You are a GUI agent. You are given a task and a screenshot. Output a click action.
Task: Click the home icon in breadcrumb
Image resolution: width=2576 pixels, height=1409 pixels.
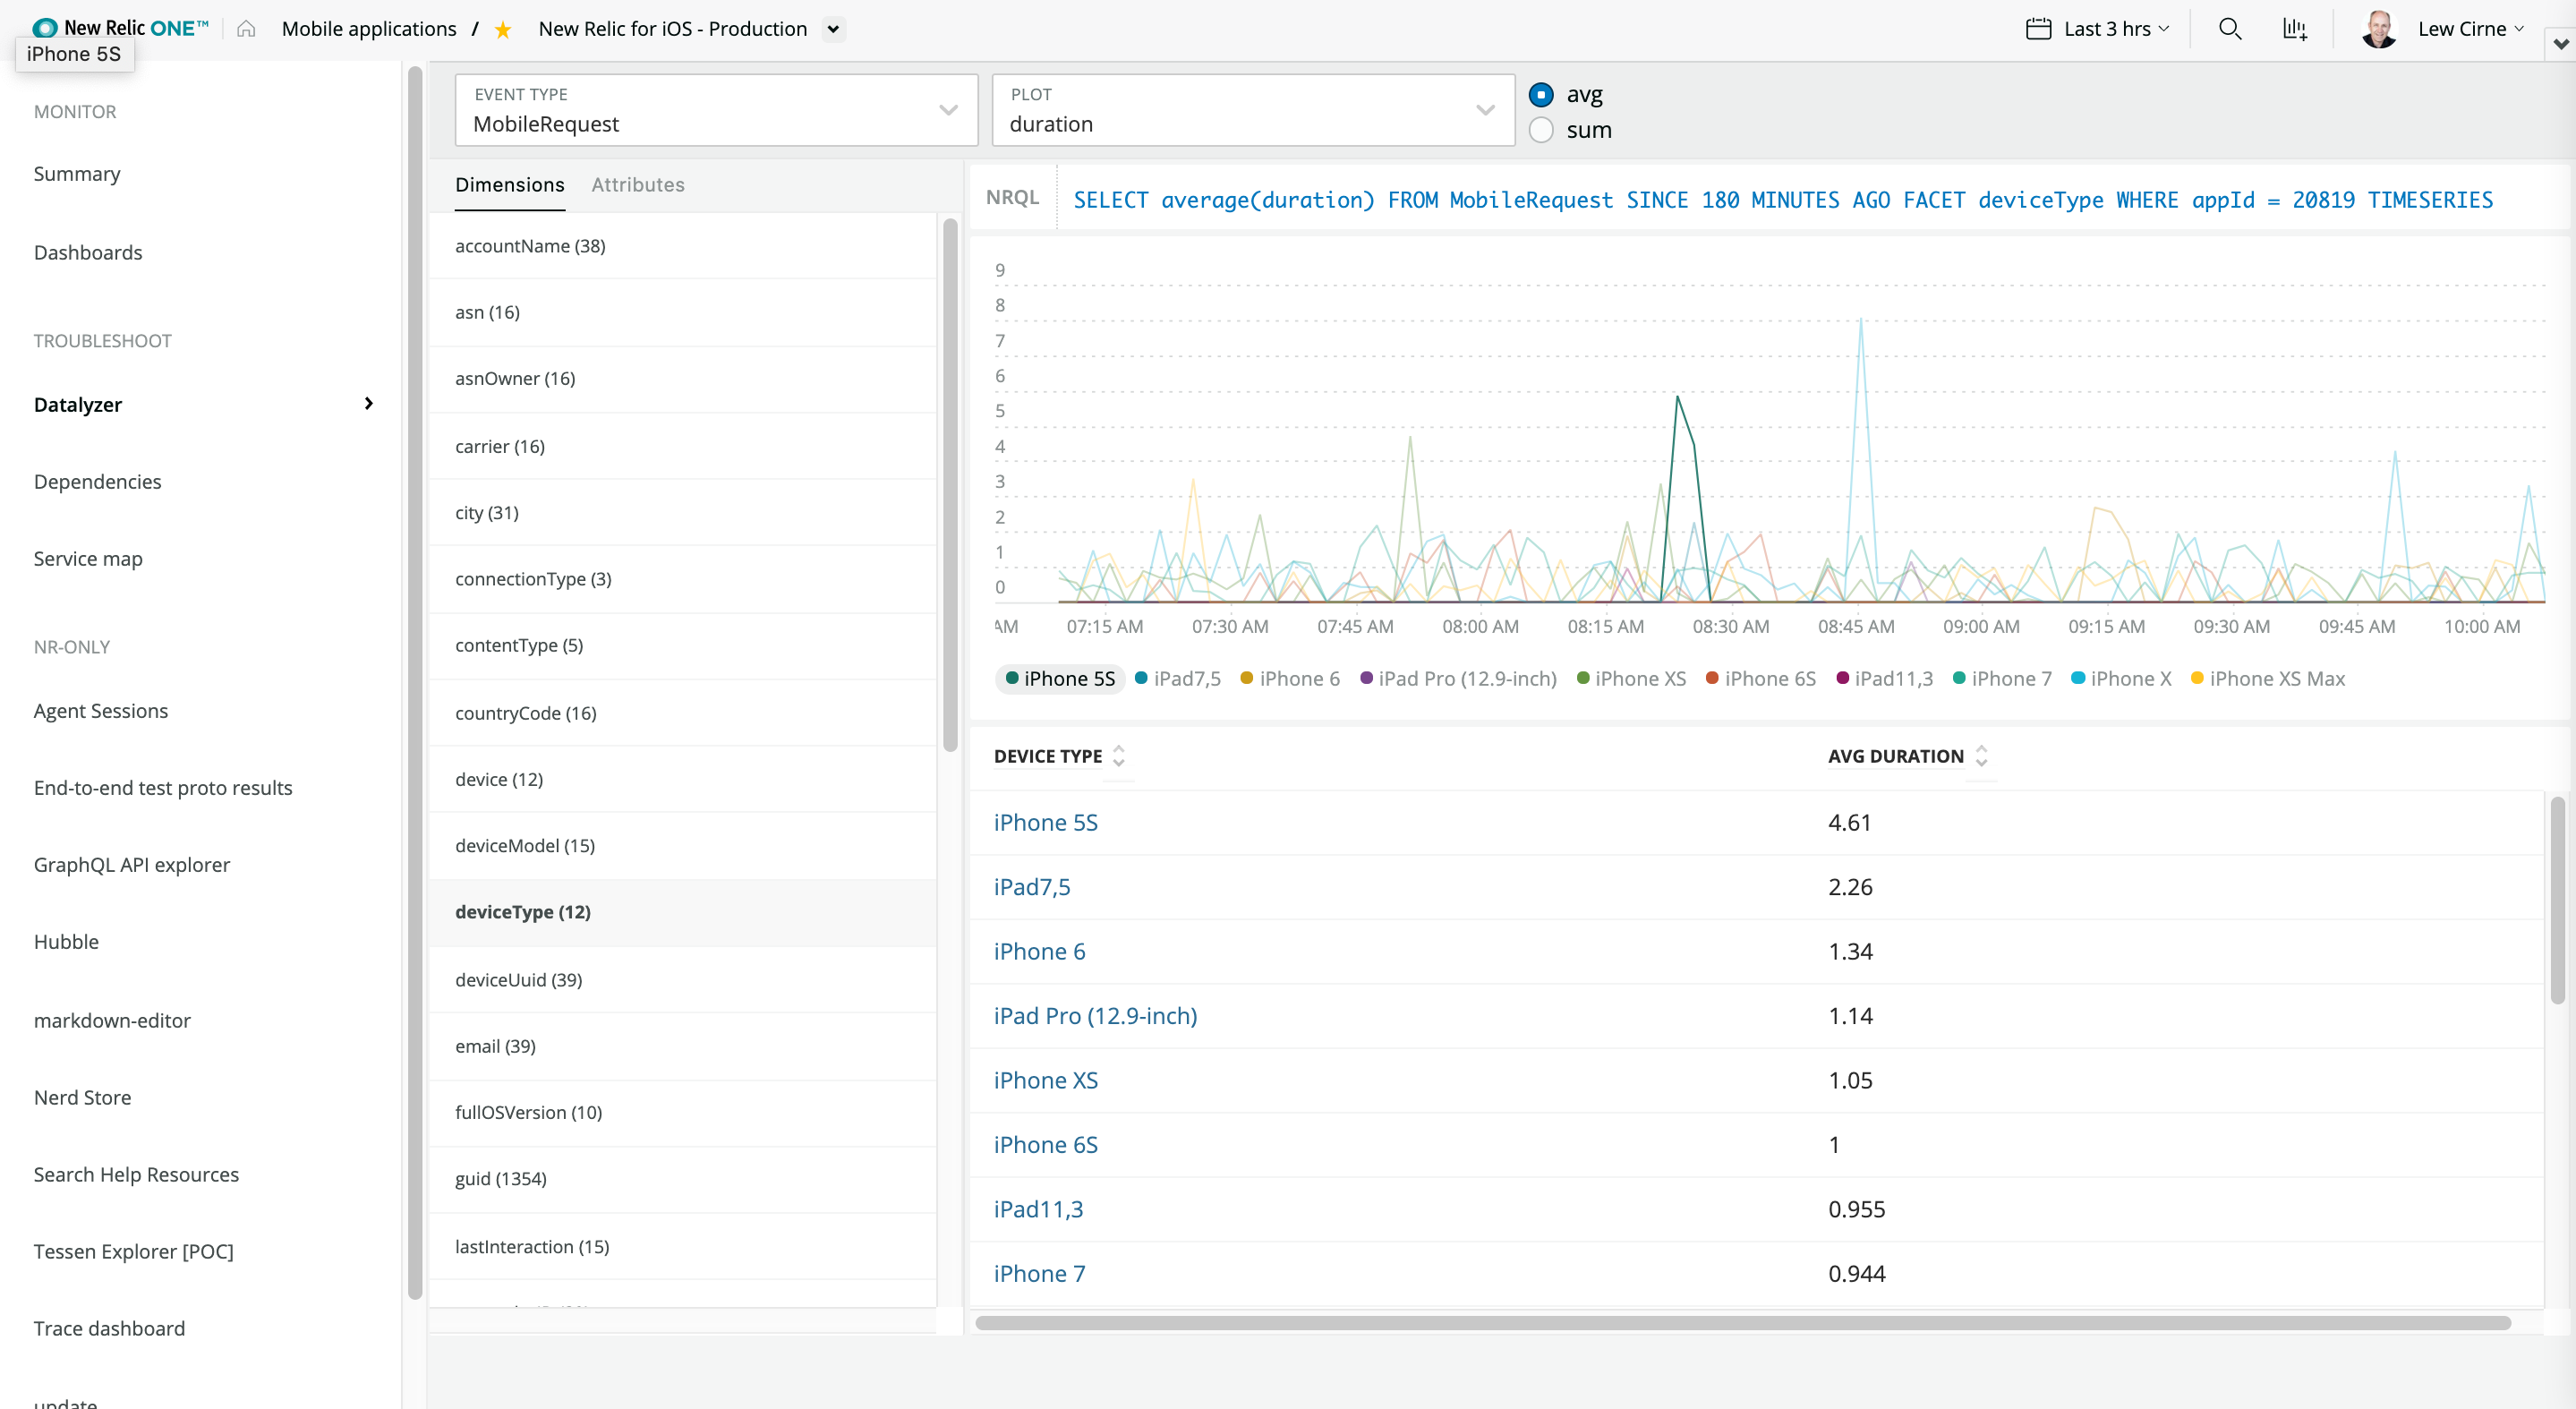pyautogui.click(x=246, y=29)
